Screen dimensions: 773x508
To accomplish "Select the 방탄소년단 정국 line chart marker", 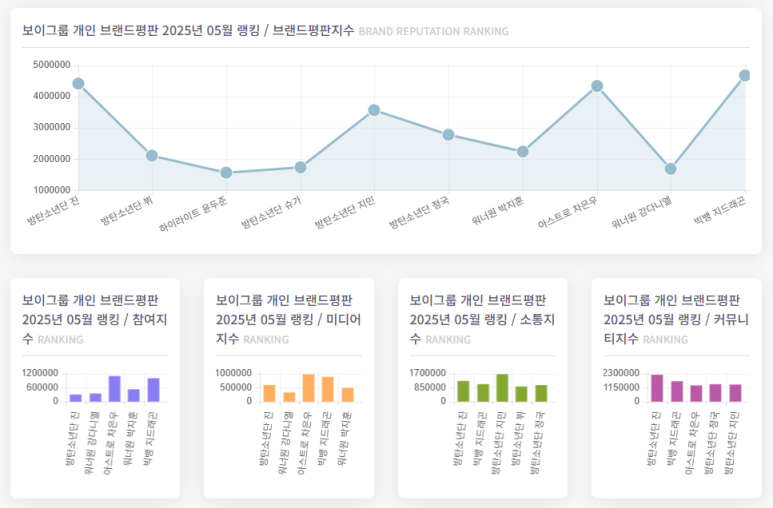I will point(448,134).
